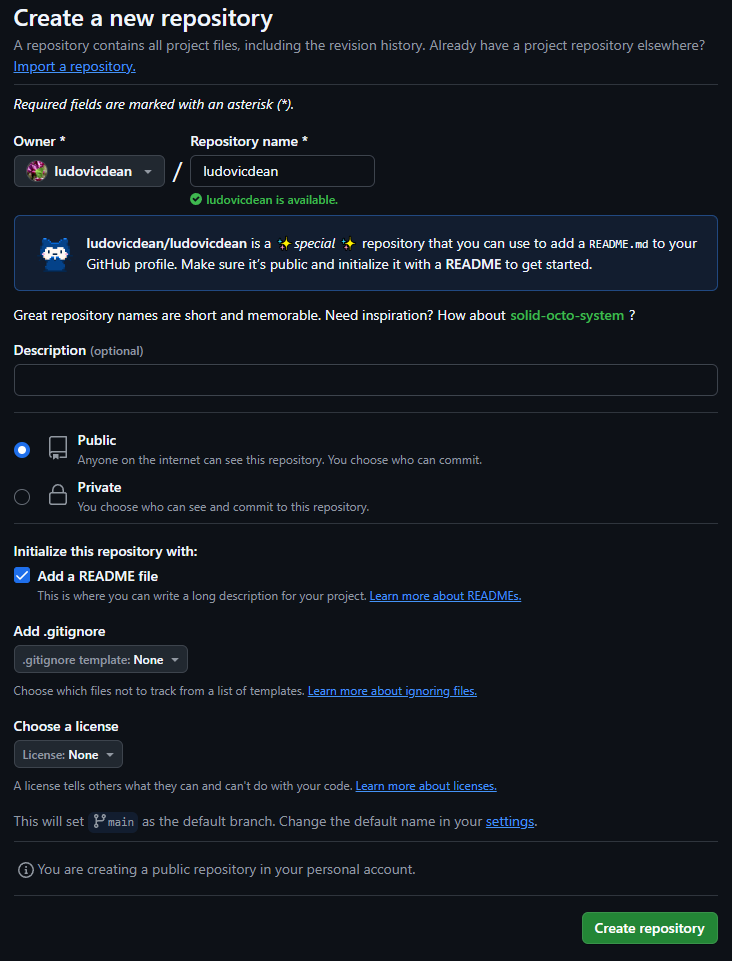Image resolution: width=732 pixels, height=961 pixels.
Task: Click the Private repository lock icon
Action: click(x=58, y=495)
